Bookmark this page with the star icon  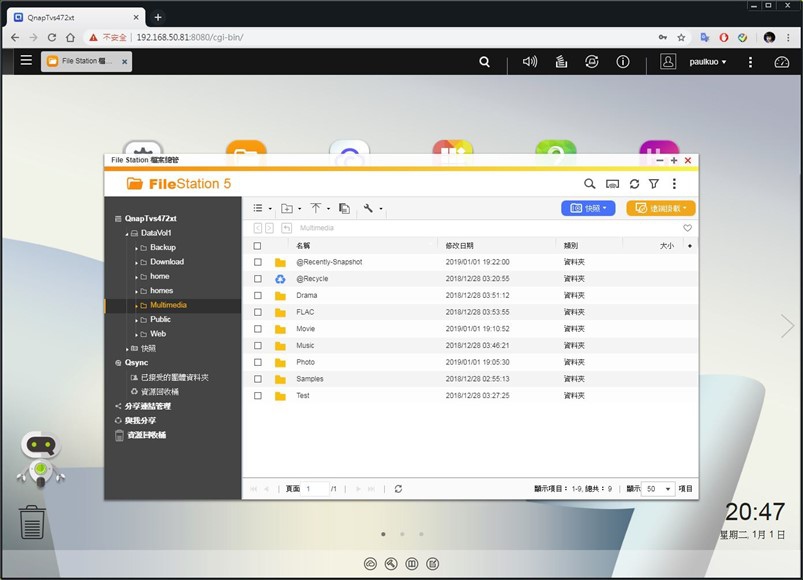pos(681,37)
